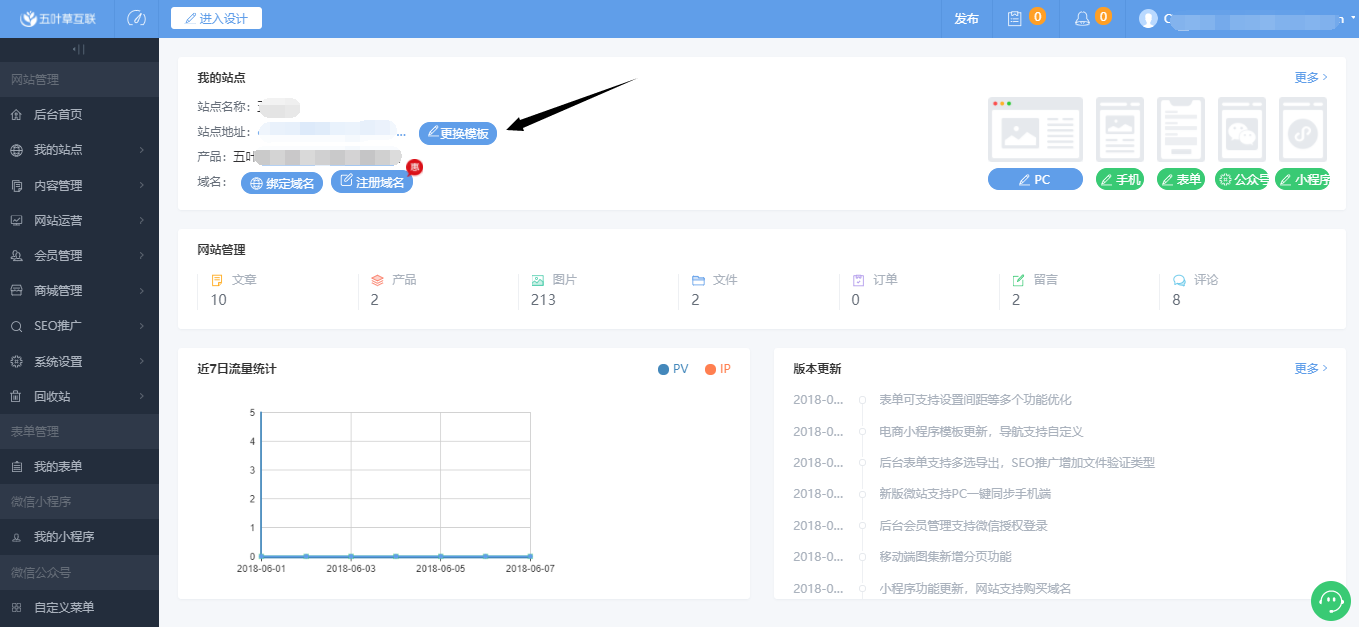The image size is (1359, 627).
Task: Click the 文章 article count icon
Action: pos(217,280)
